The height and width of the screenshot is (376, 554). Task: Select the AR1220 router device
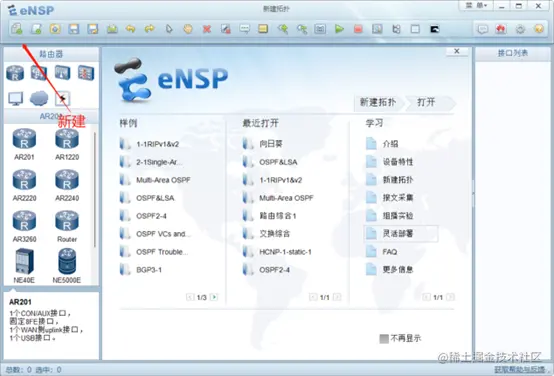[67, 144]
